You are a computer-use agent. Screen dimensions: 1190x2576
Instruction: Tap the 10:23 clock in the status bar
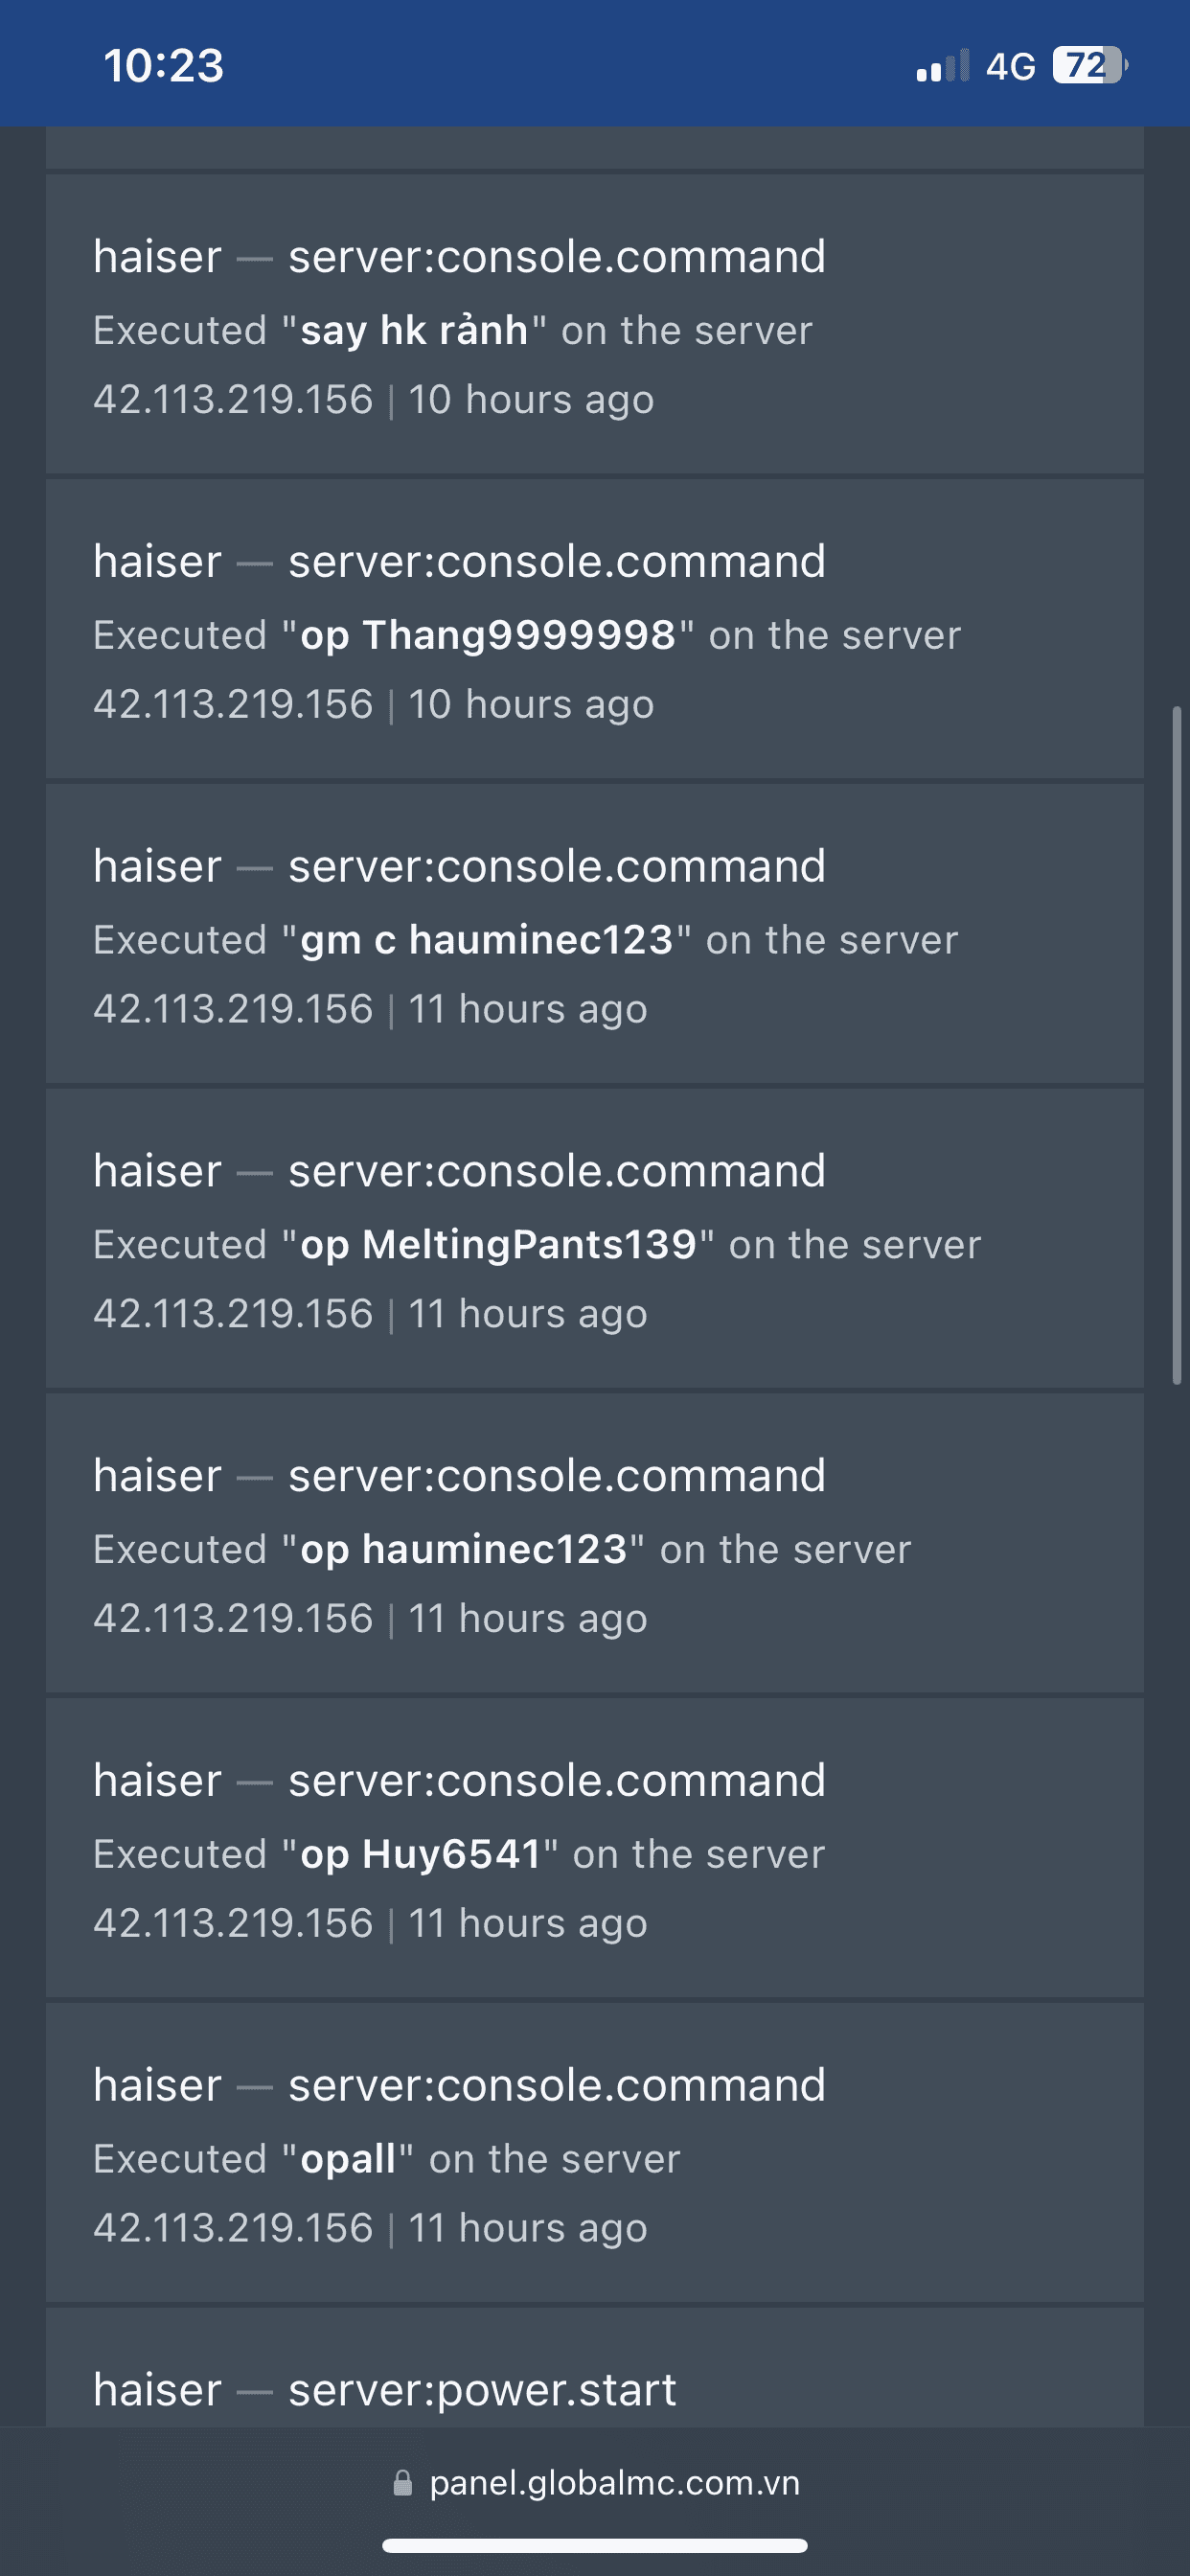pyautogui.click(x=164, y=66)
